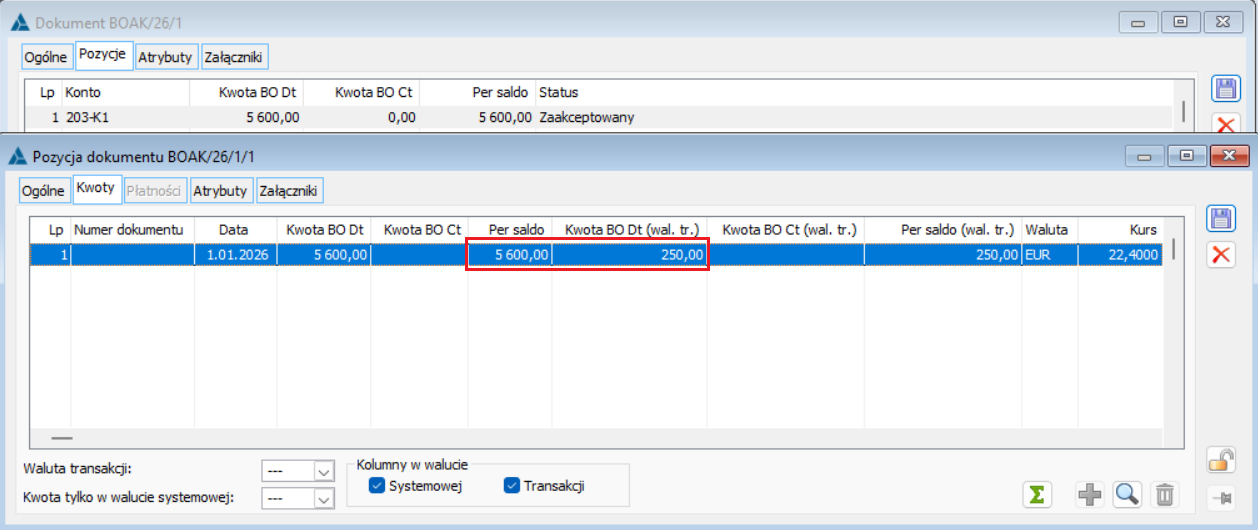Open the Atrybuty tab in position window
Screen dimensions: 1258x530
(220, 190)
